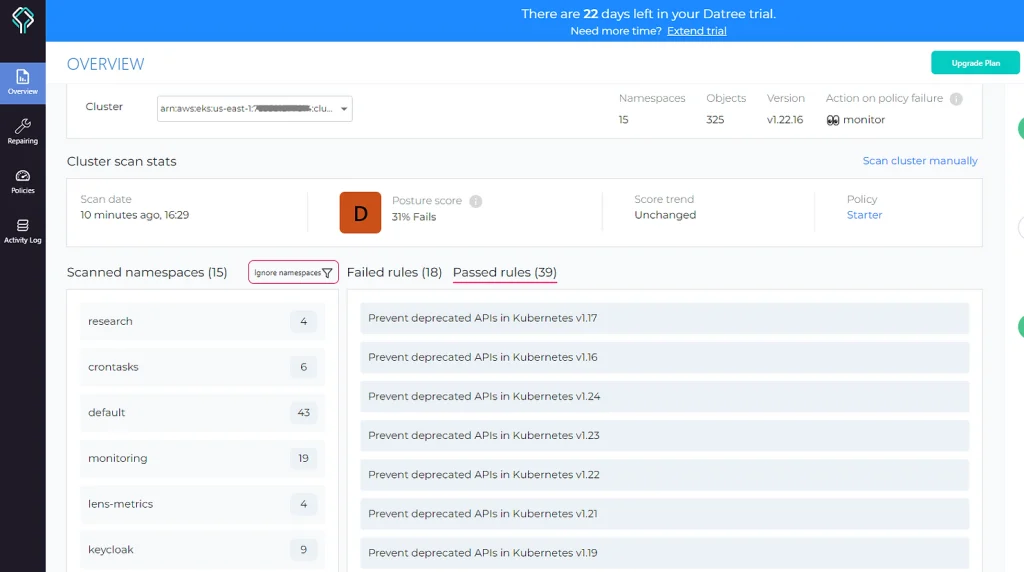Click the version value v1.22.16
This screenshot has width=1024, height=572.
[784, 120]
